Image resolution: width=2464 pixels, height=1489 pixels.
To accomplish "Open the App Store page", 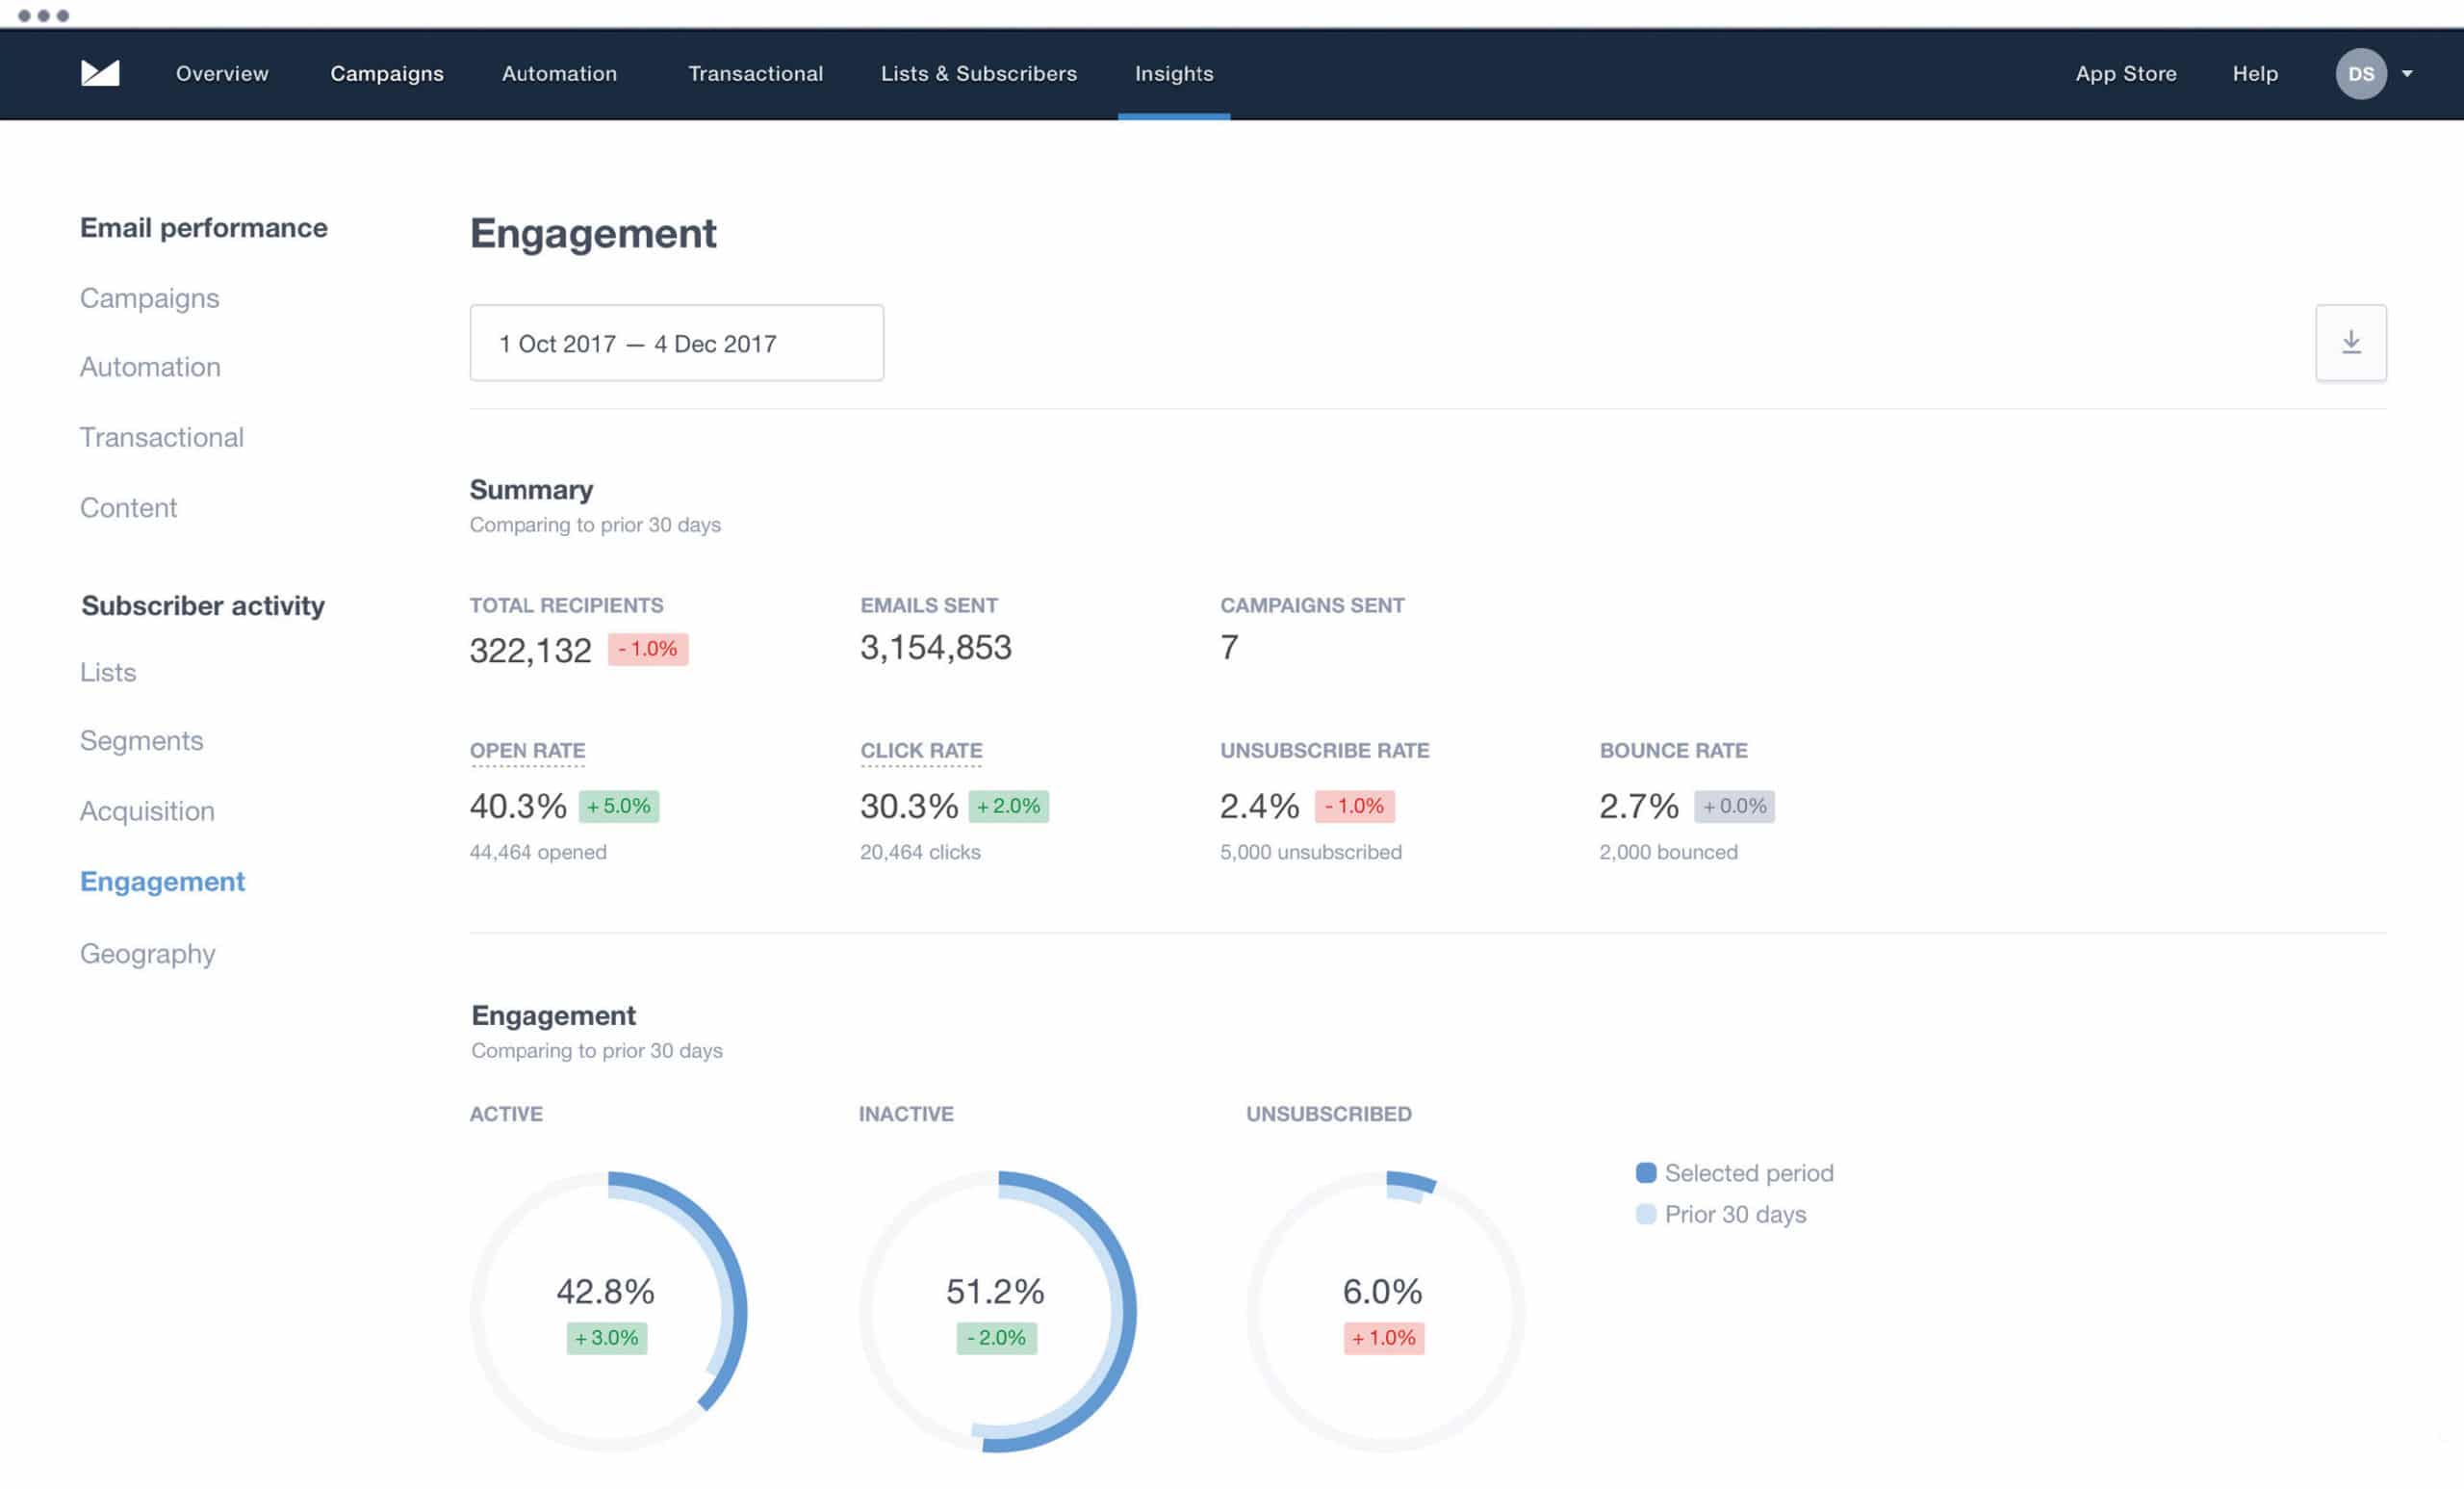I will coord(2125,73).
